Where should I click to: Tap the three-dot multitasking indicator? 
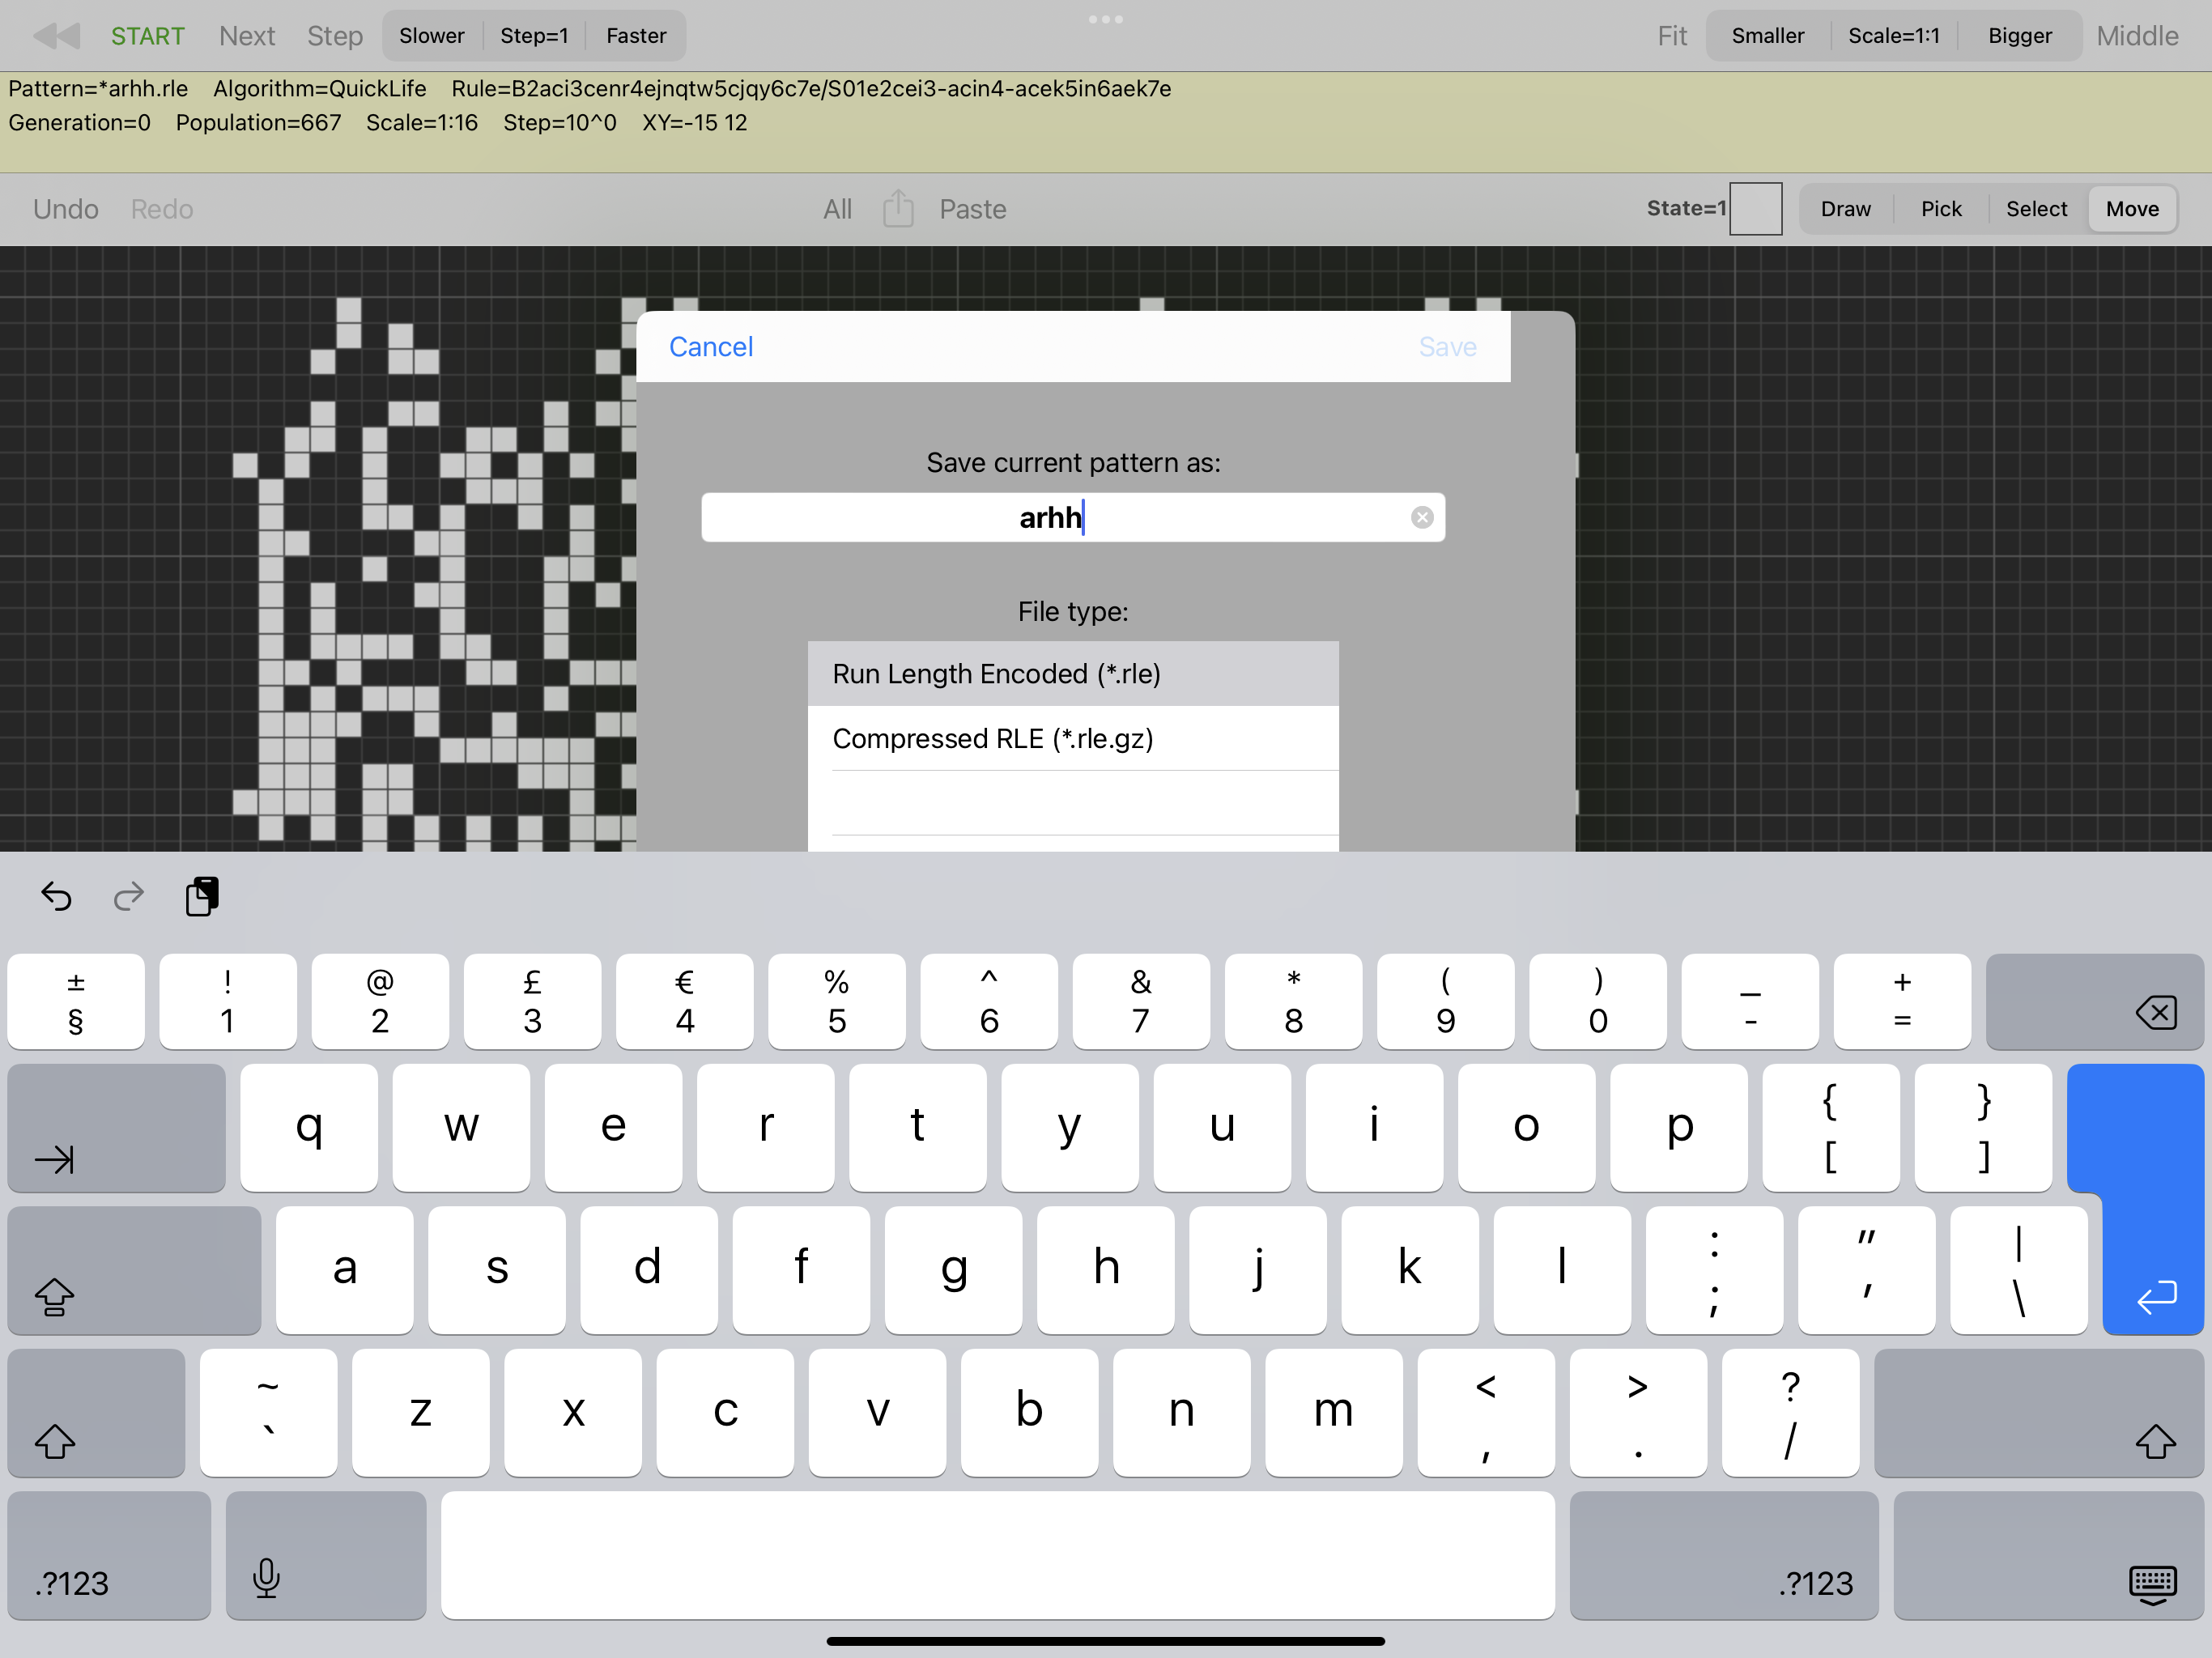[x=1106, y=19]
